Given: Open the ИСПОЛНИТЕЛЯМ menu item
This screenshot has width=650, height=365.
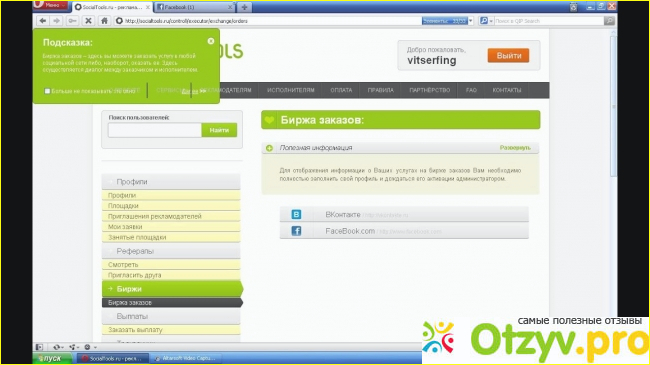Looking at the screenshot, I should point(291,90).
